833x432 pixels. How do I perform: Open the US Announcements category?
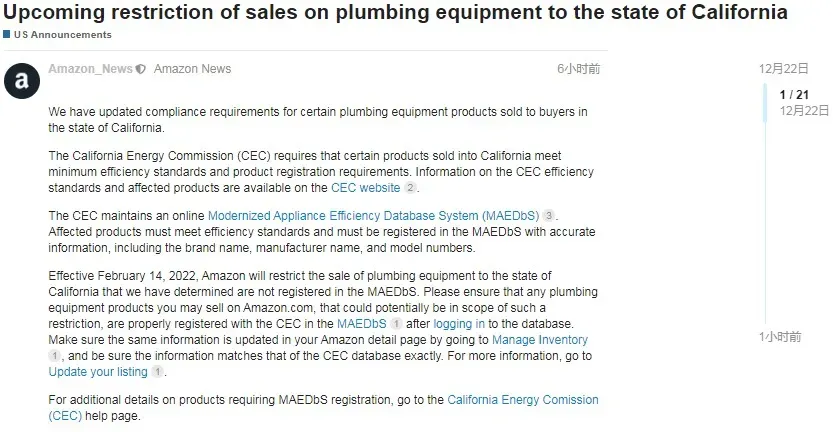coord(63,35)
